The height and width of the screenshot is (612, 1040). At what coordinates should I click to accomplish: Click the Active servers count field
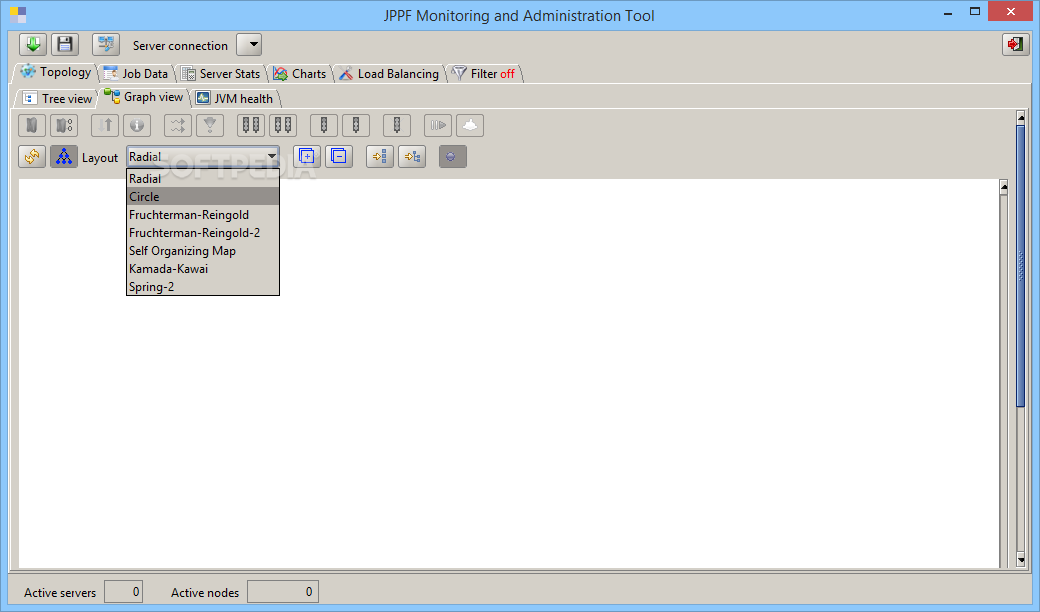pyautogui.click(x=123, y=591)
